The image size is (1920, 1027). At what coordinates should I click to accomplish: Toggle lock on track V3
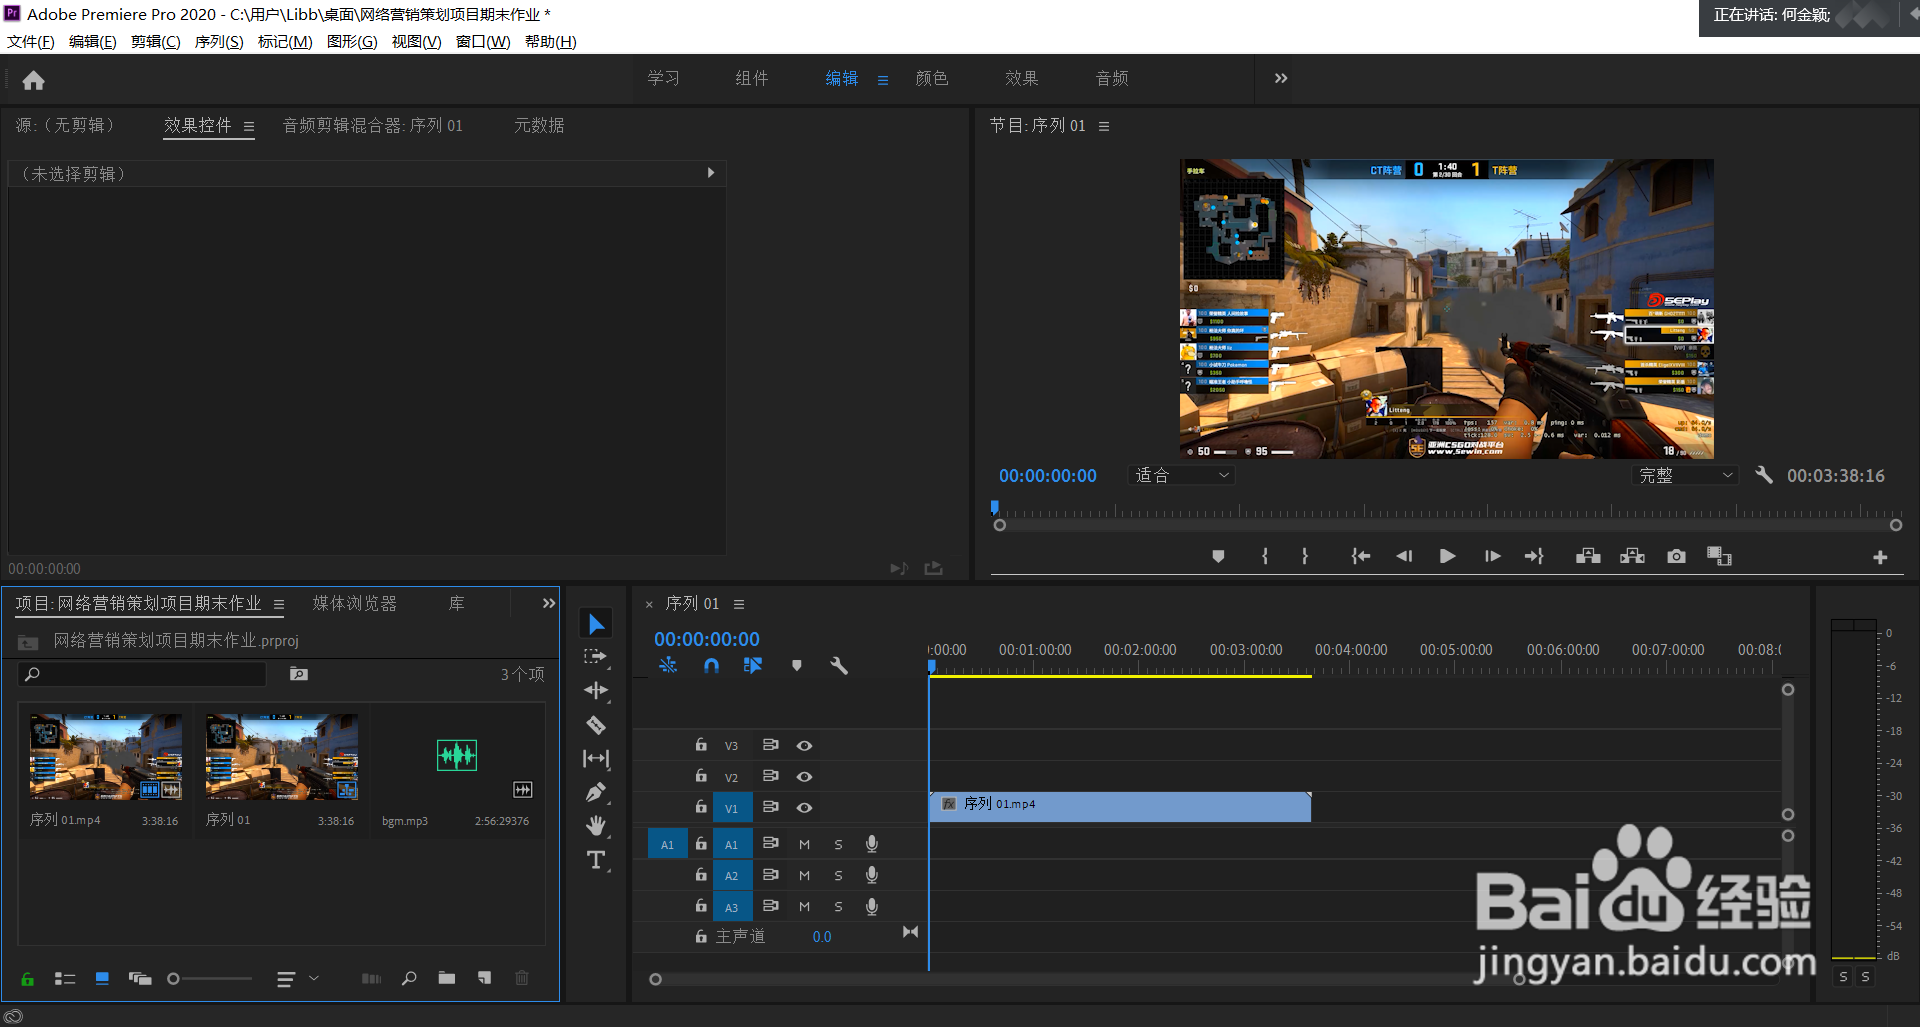tap(701, 745)
